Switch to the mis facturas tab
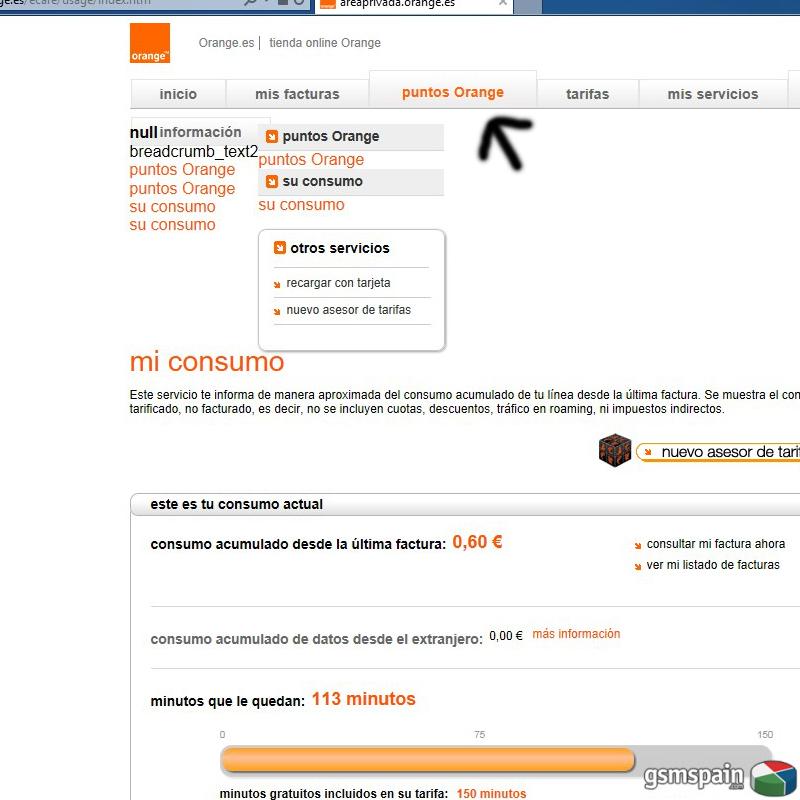This screenshot has height=800, width=800. [297, 94]
